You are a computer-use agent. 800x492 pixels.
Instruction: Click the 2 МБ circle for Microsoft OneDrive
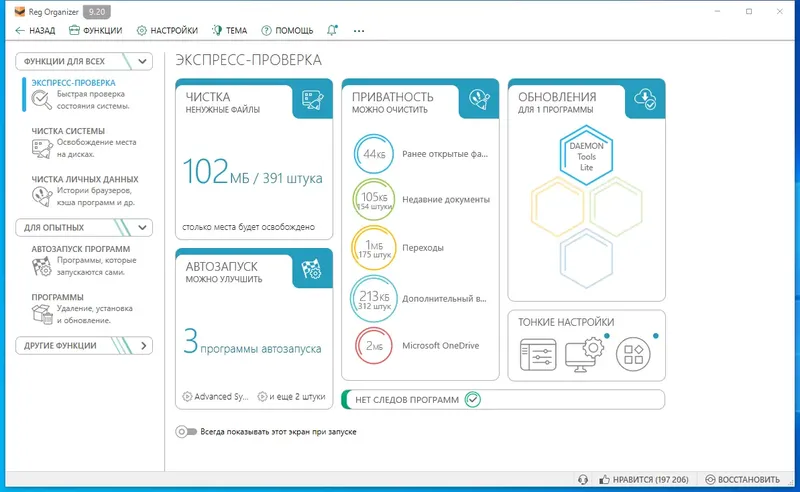(x=374, y=346)
